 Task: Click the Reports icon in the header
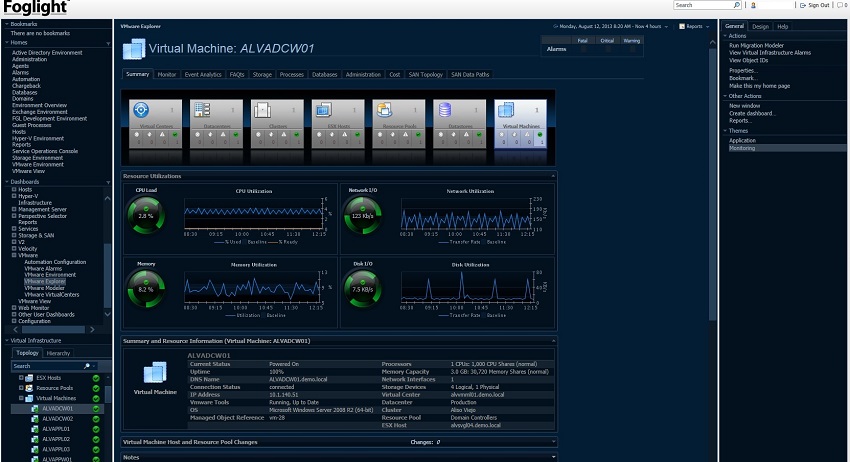pyautogui.click(x=682, y=26)
